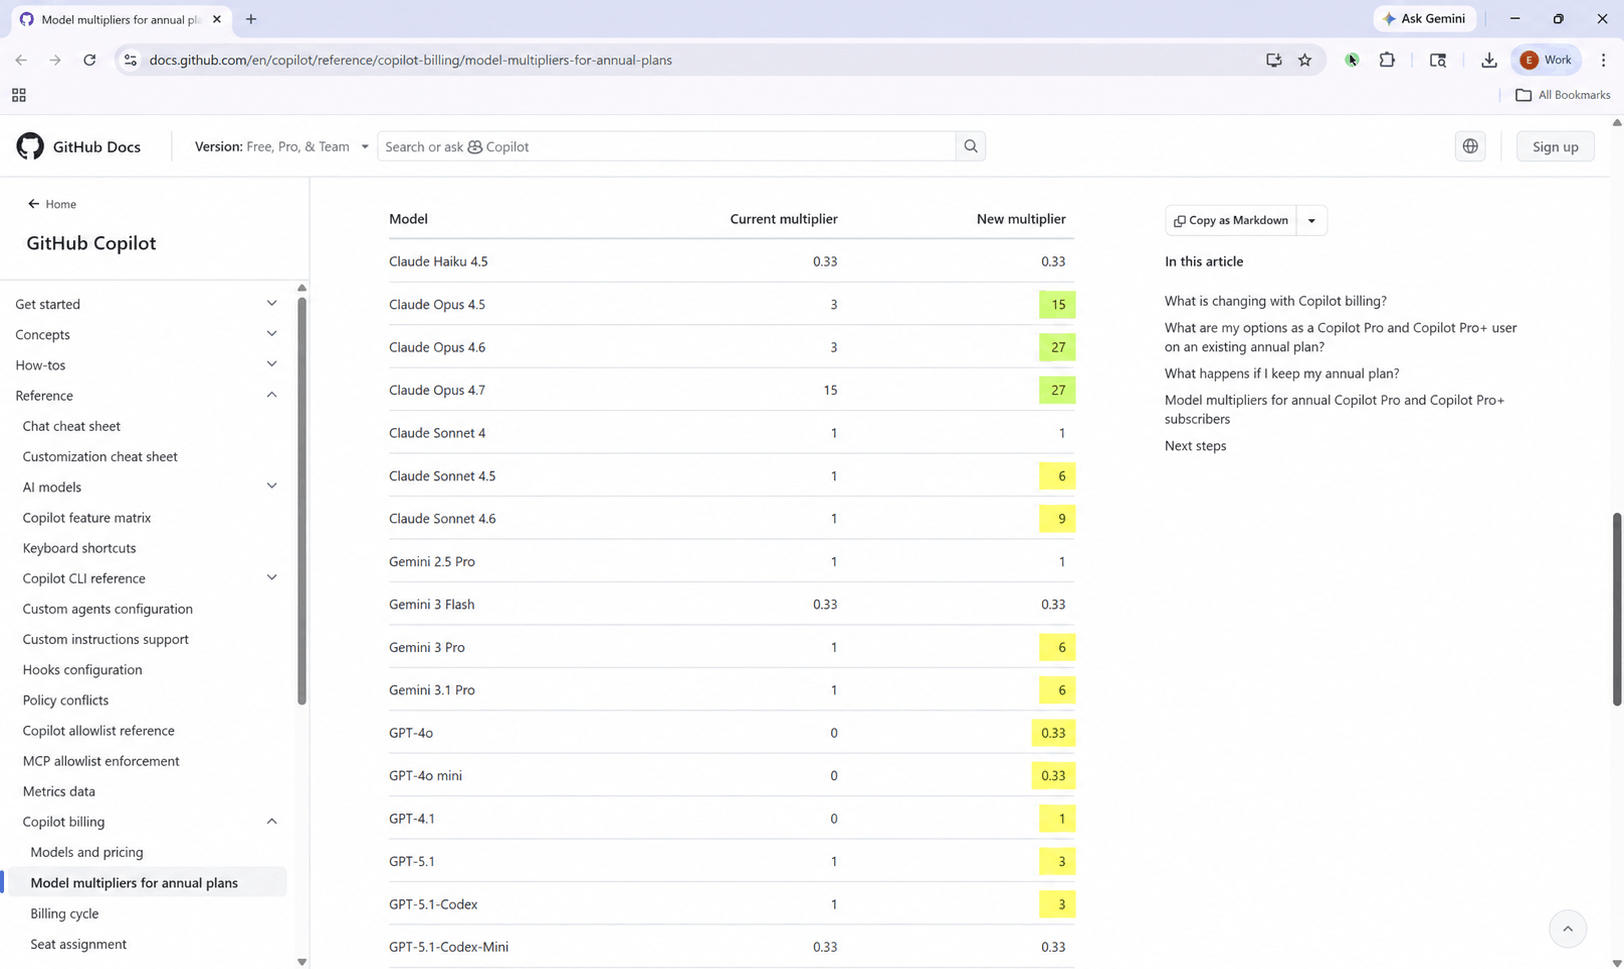Open Chat cheat sheet page
This screenshot has height=969, width=1624.
point(71,426)
